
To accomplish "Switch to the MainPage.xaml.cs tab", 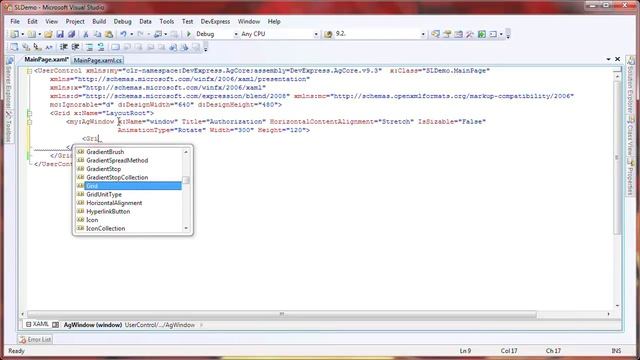I will [x=98, y=60].
